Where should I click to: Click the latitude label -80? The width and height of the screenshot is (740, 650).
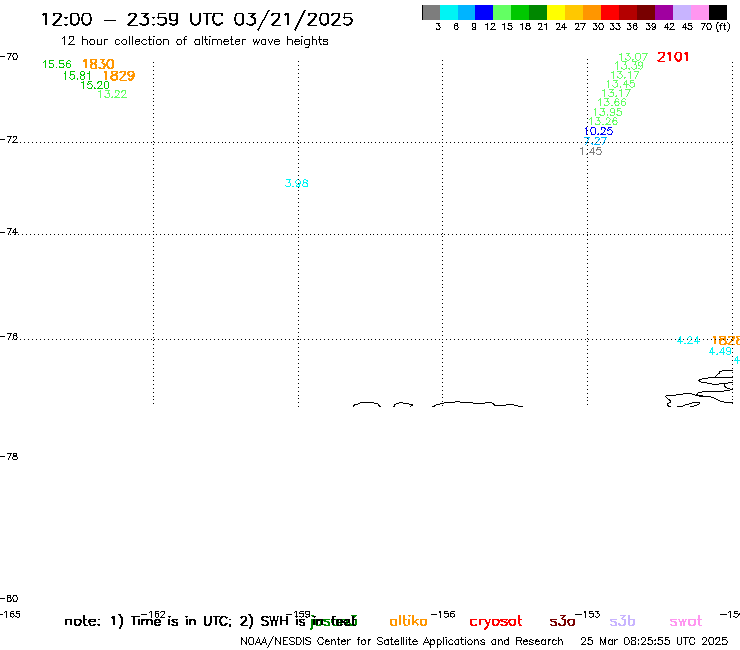[x=9, y=599]
